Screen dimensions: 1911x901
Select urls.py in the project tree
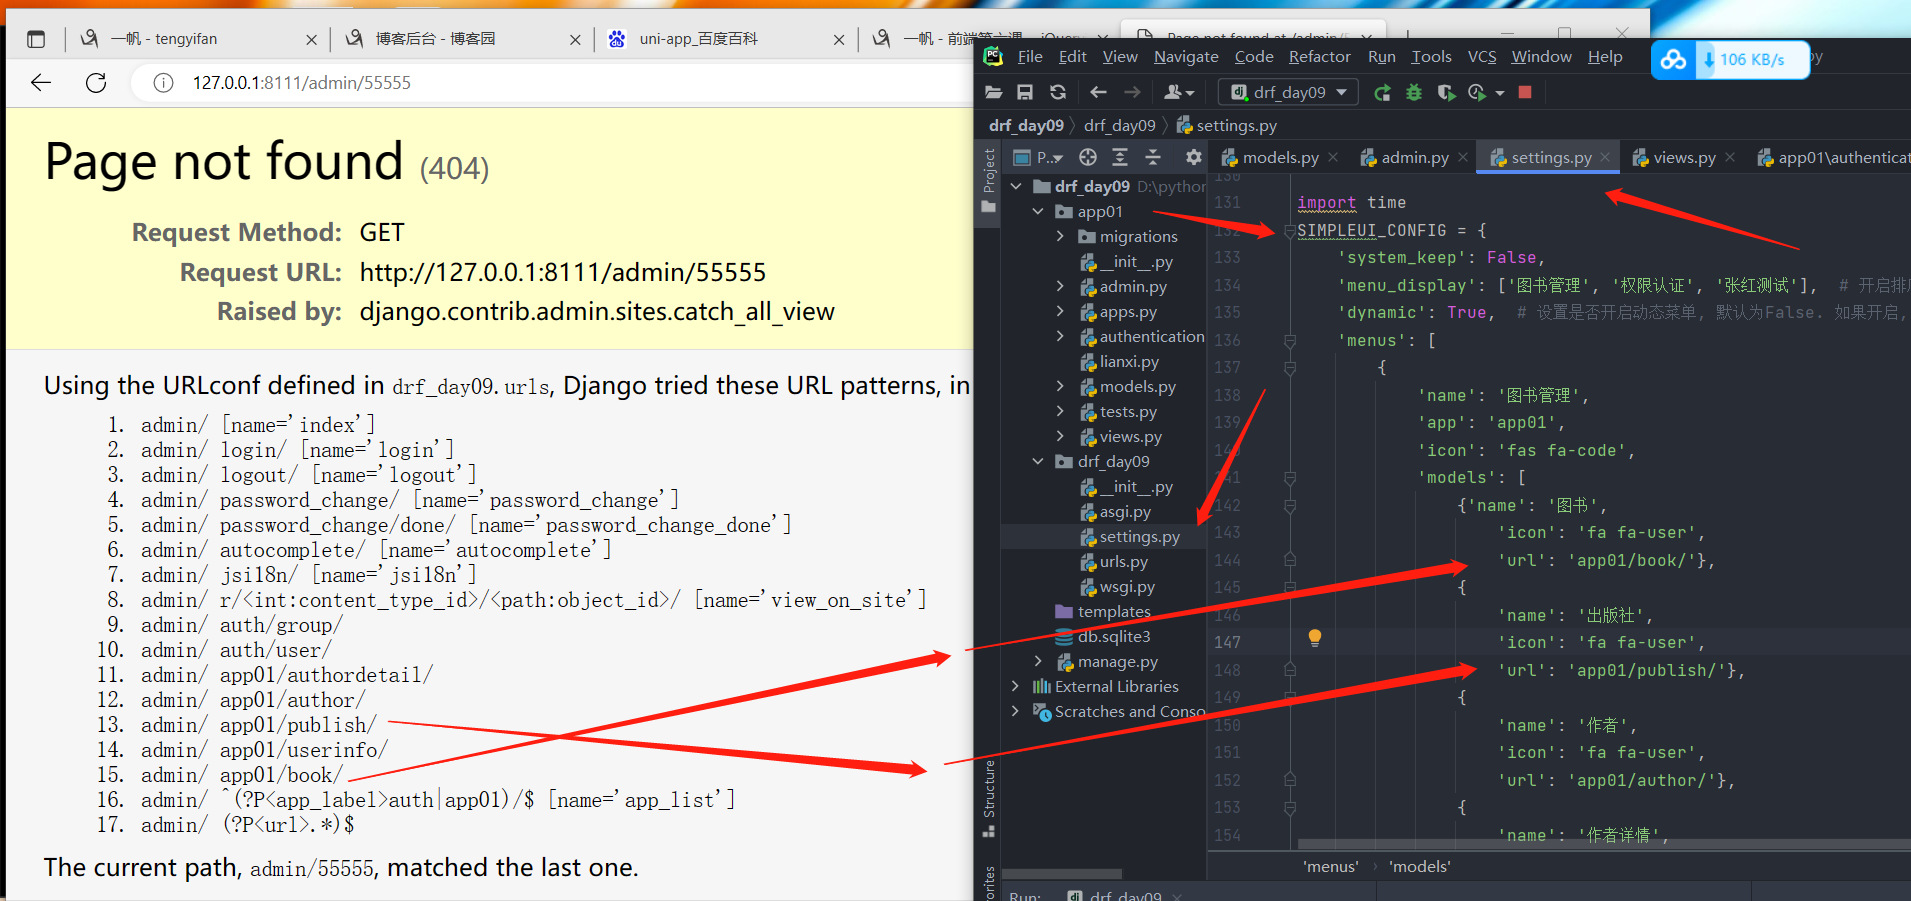(1123, 561)
